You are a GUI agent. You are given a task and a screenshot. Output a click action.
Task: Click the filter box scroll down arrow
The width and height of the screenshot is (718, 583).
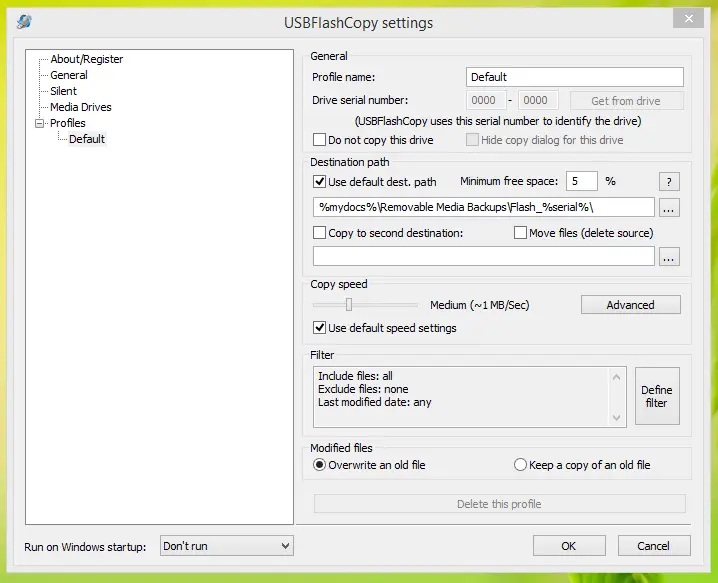click(x=616, y=417)
